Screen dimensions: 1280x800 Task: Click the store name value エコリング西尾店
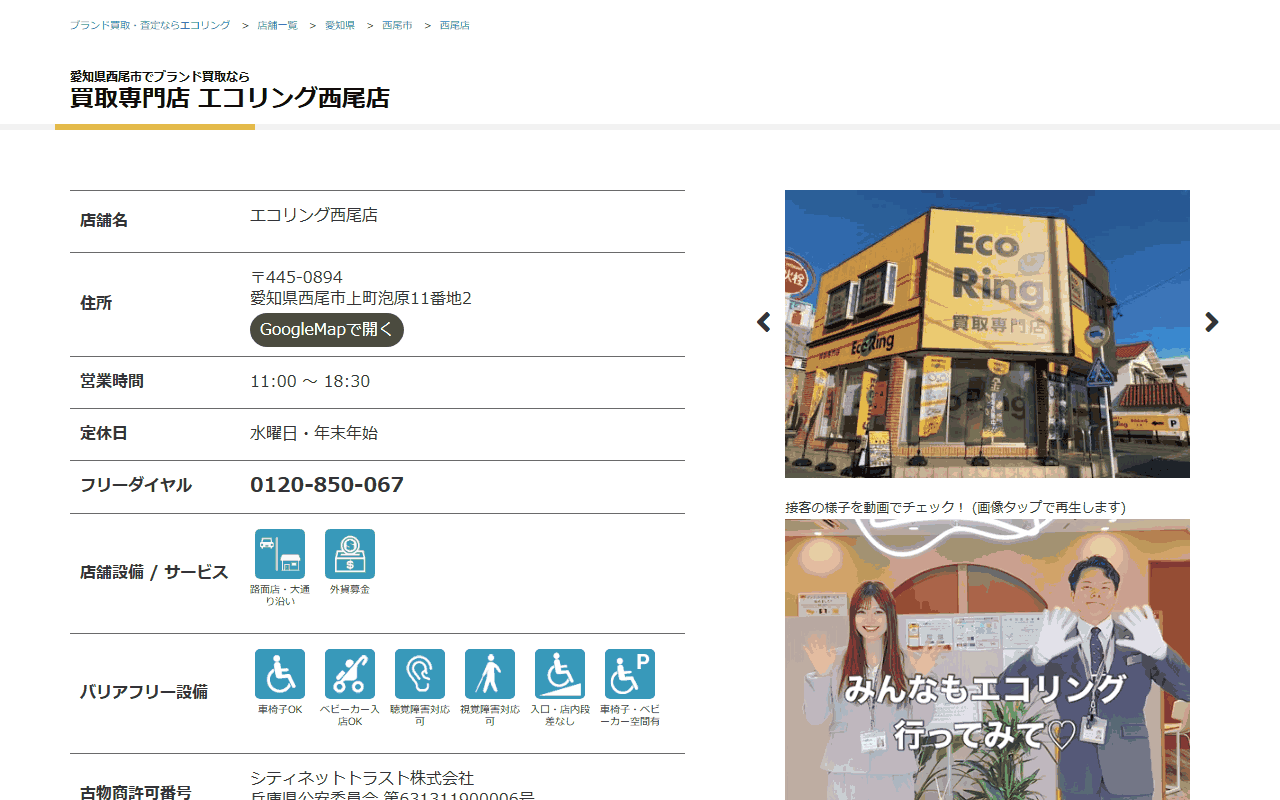tap(314, 215)
